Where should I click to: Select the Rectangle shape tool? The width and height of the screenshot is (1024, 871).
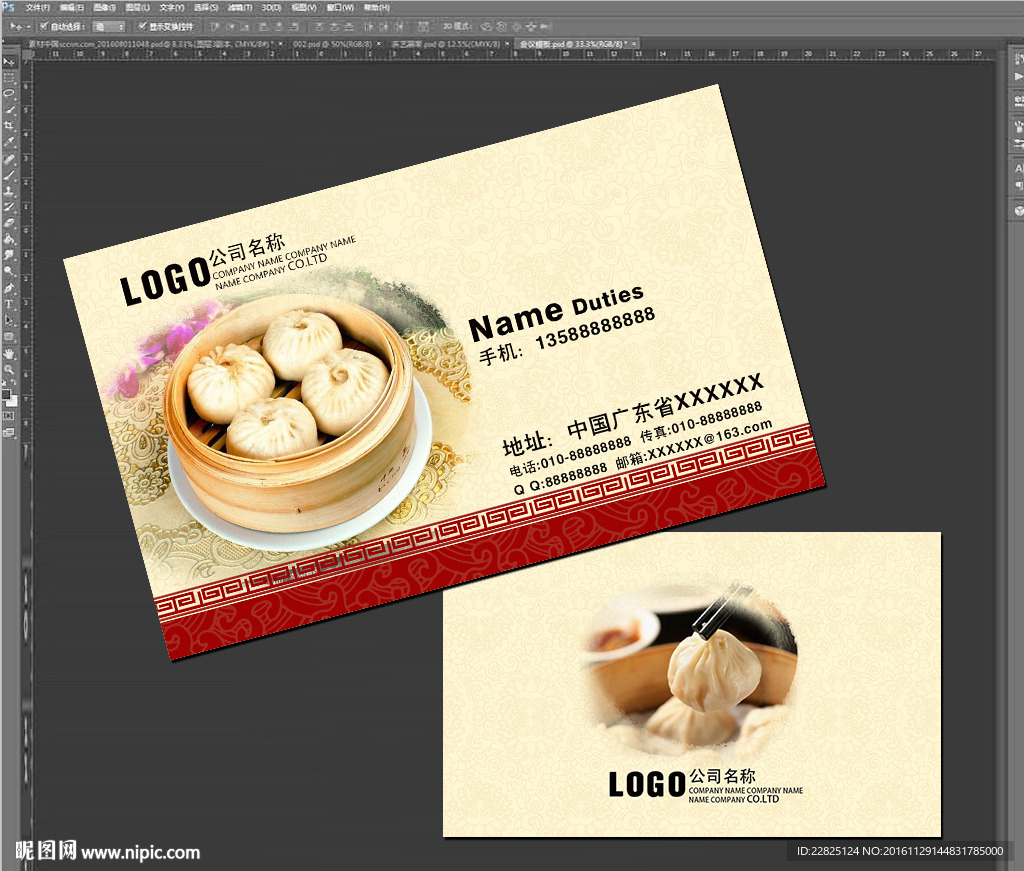(x=8, y=336)
